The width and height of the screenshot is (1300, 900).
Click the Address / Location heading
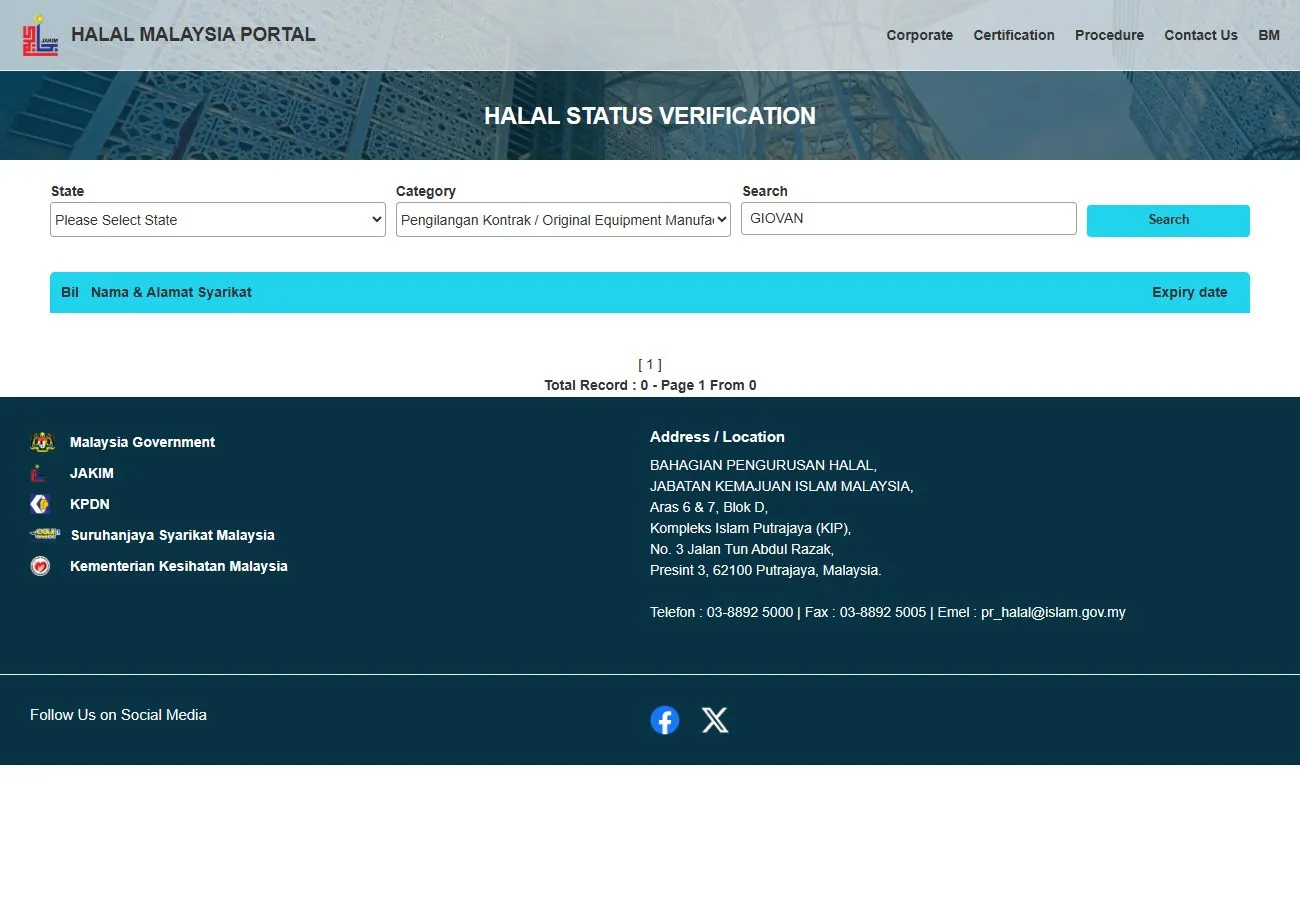tap(717, 437)
